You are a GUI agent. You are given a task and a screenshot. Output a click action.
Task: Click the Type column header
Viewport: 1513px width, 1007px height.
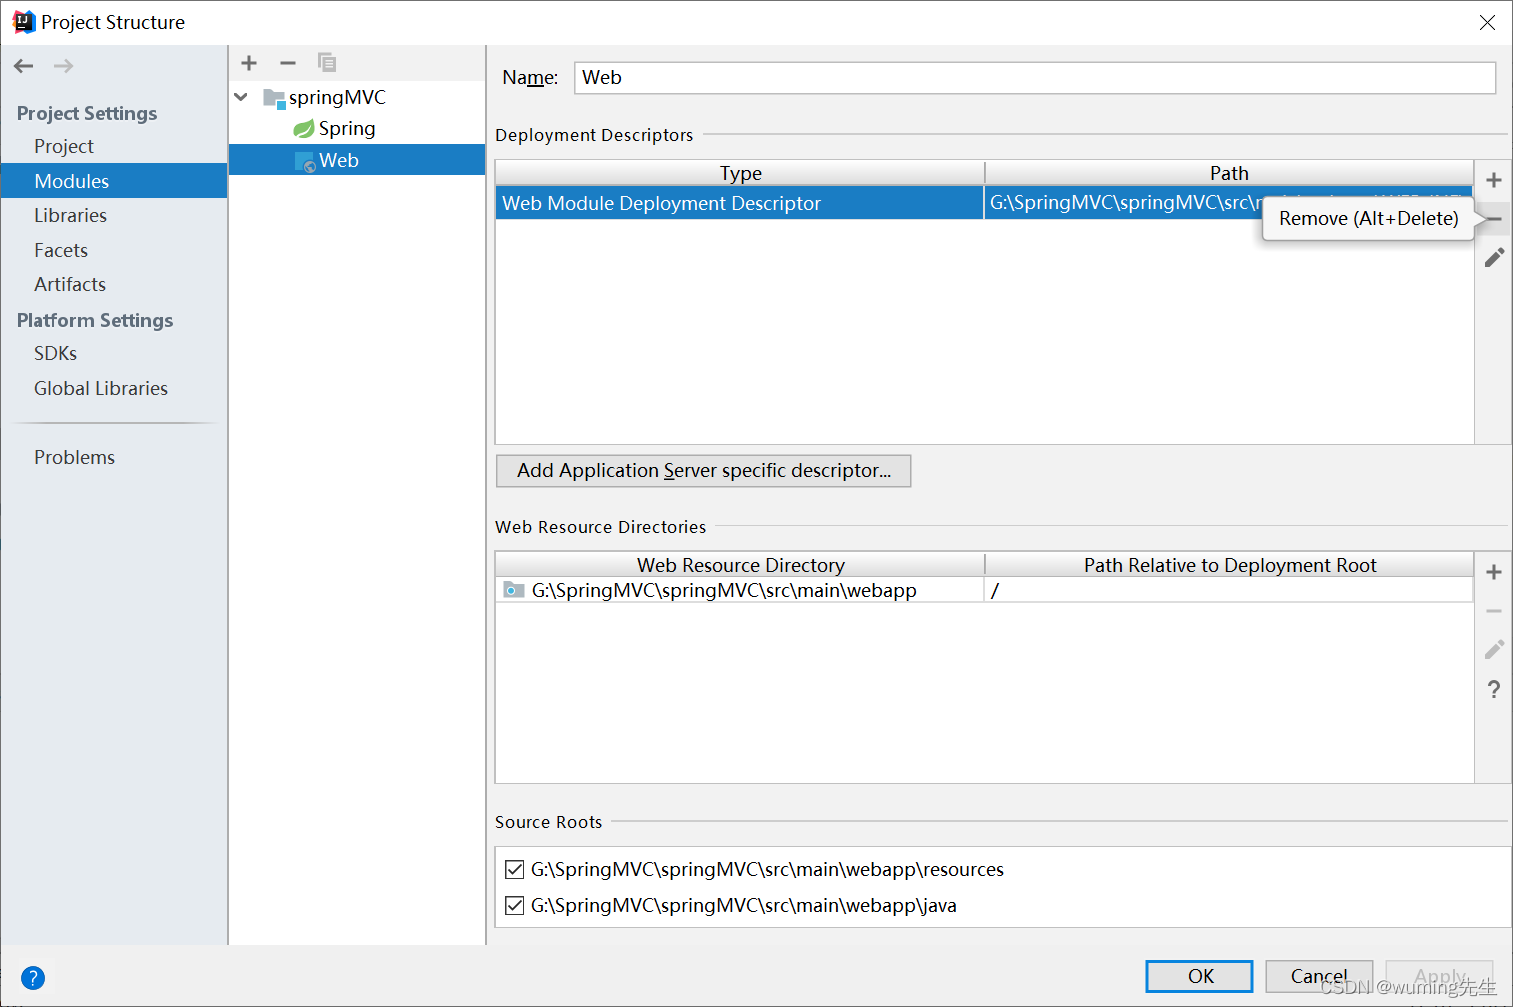tap(740, 173)
